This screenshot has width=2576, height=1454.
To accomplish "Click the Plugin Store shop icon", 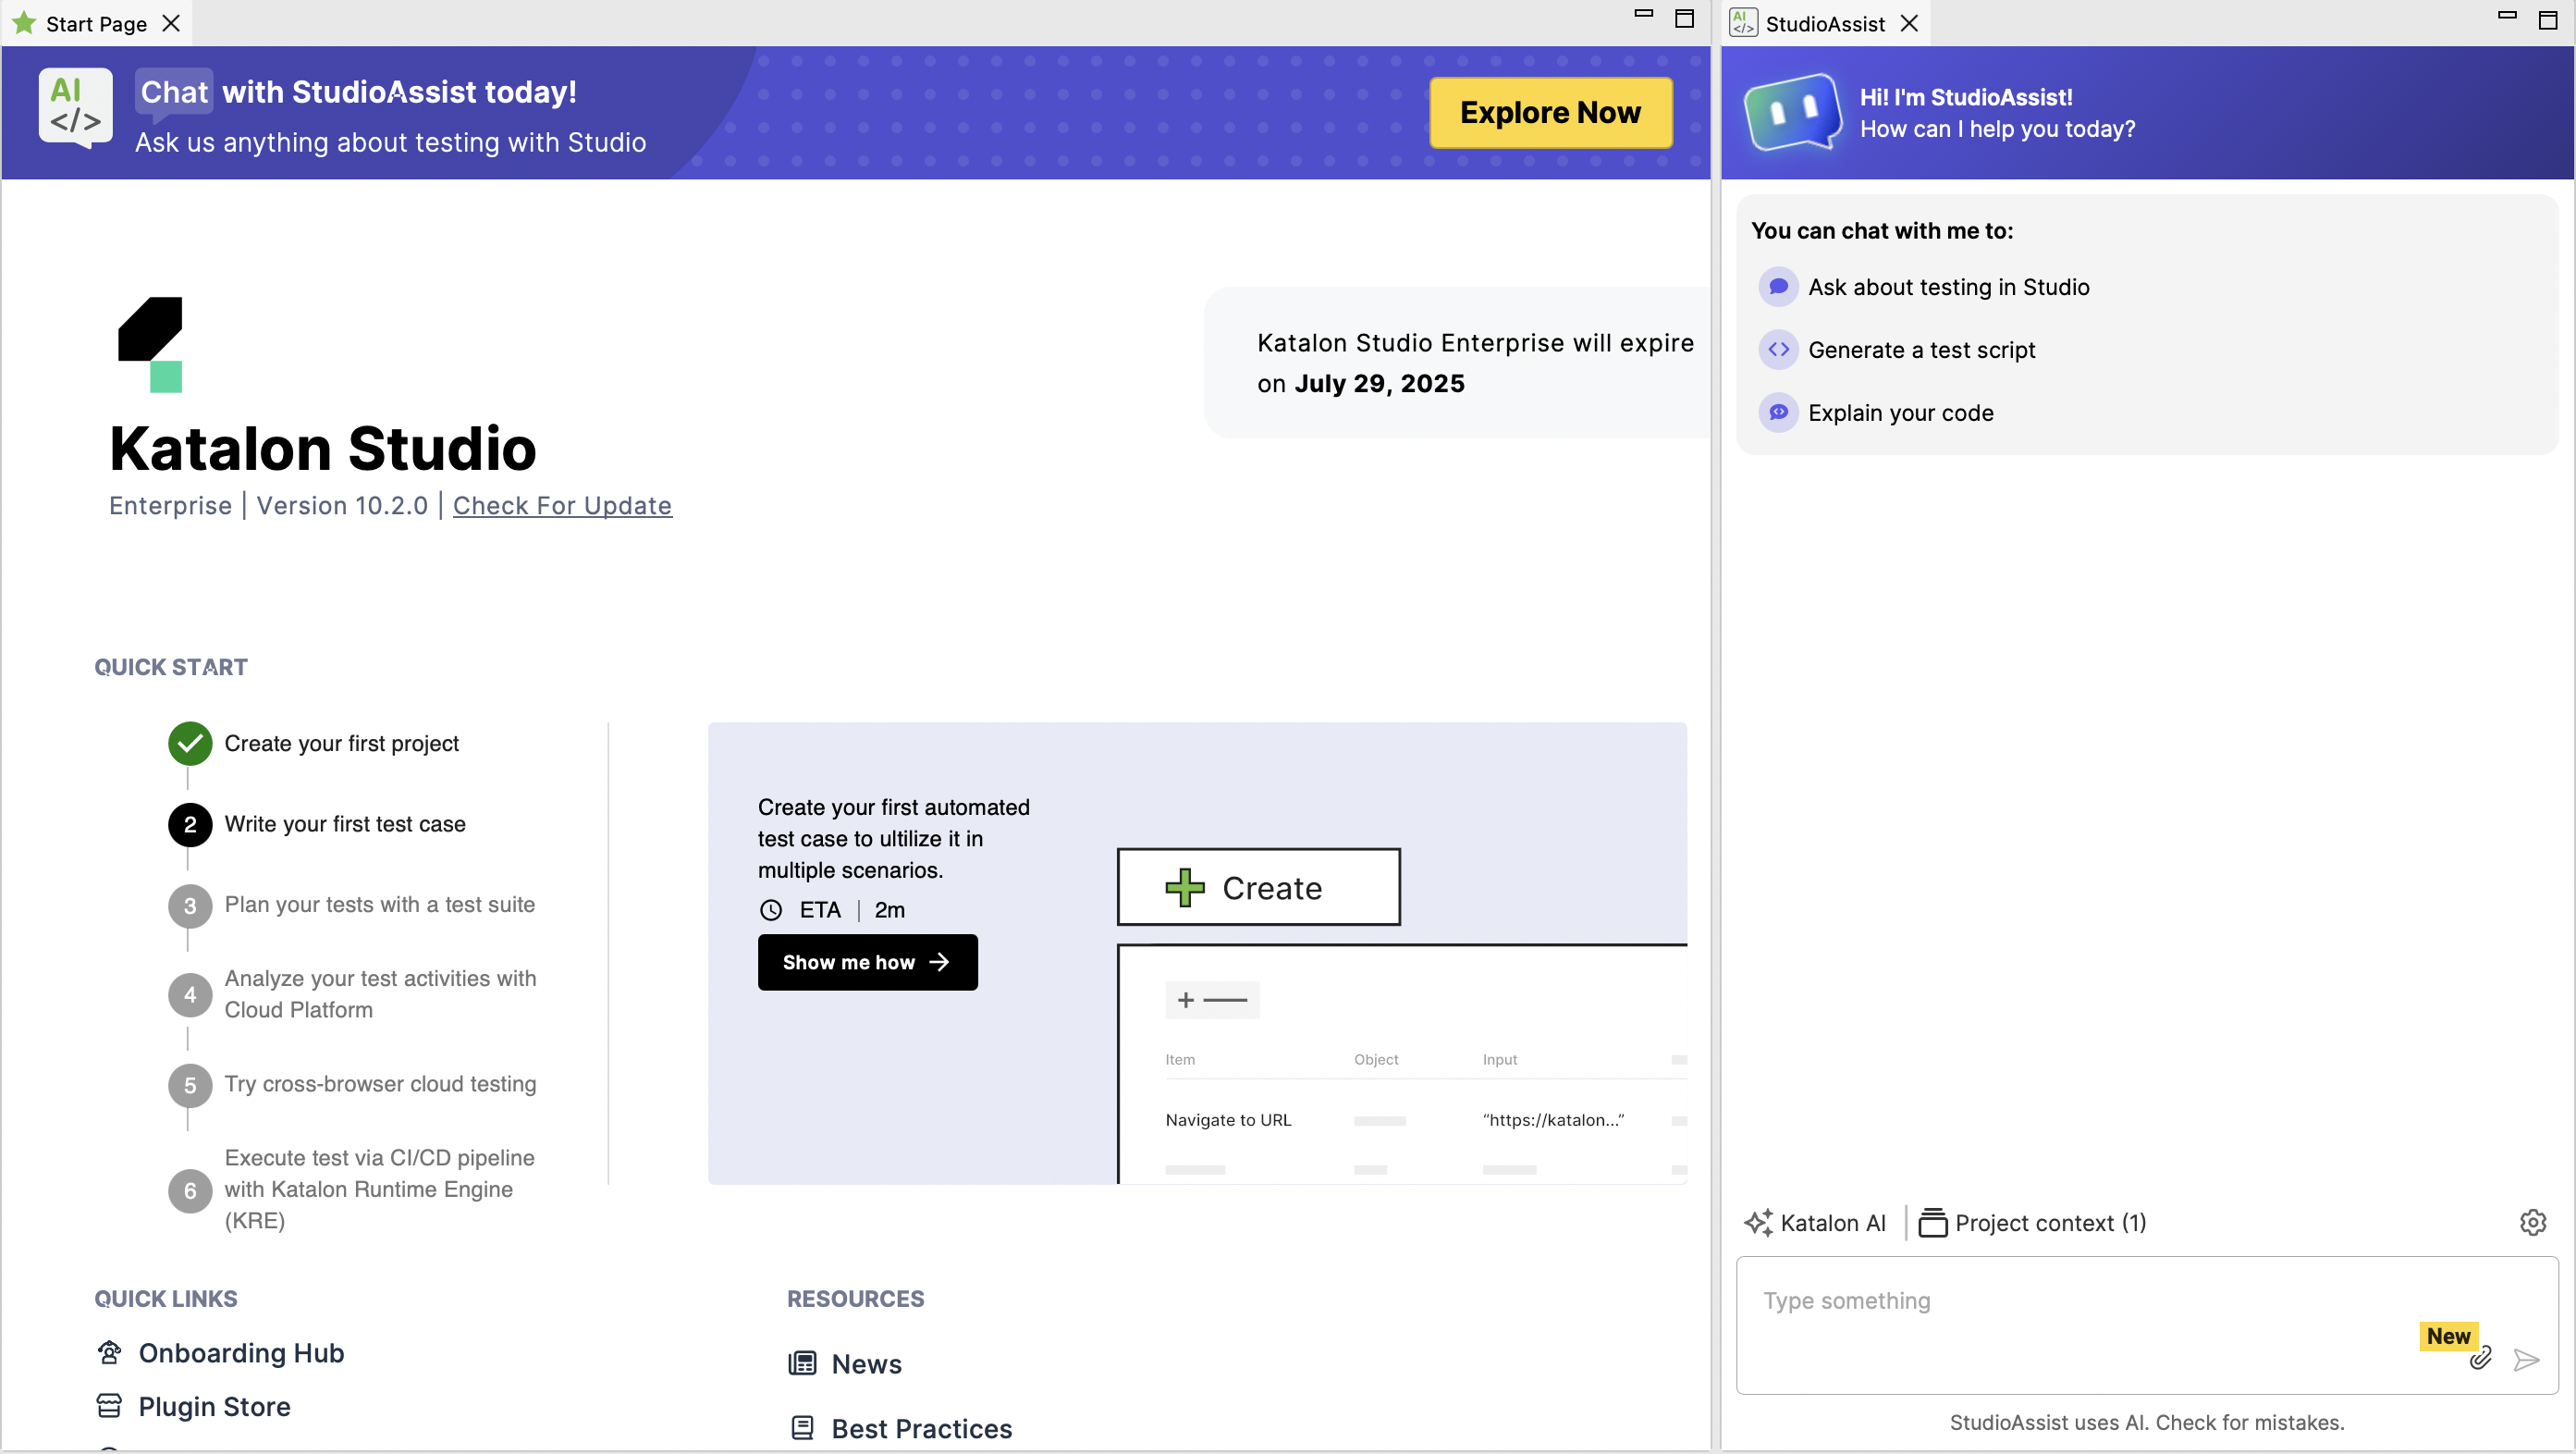I will click(x=109, y=1406).
